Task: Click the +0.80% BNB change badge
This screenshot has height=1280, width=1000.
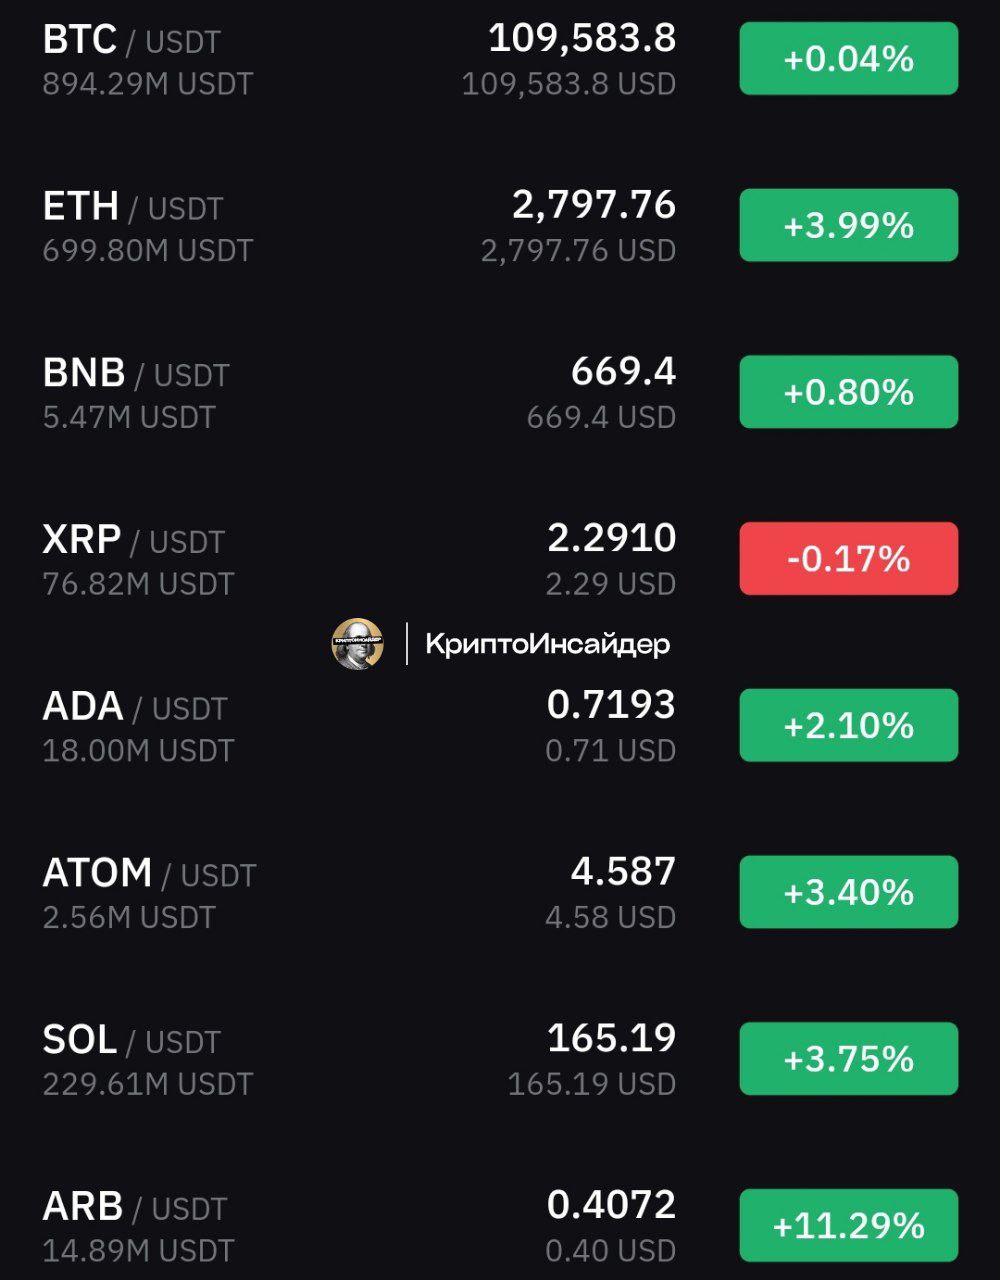Action: pyautogui.click(x=849, y=392)
